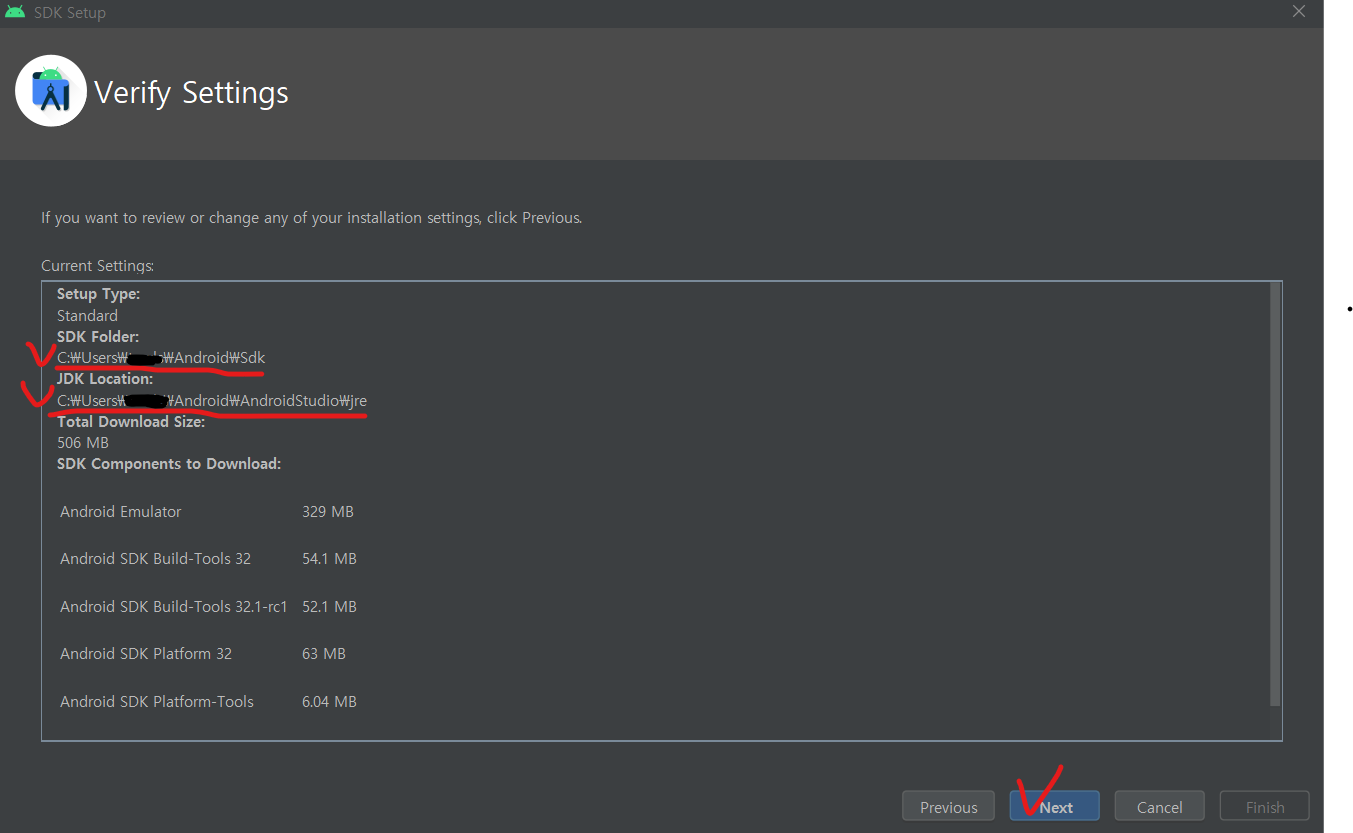The width and height of the screenshot is (1353, 833).
Task: Click the 6.04 MB size value
Action: click(329, 701)
